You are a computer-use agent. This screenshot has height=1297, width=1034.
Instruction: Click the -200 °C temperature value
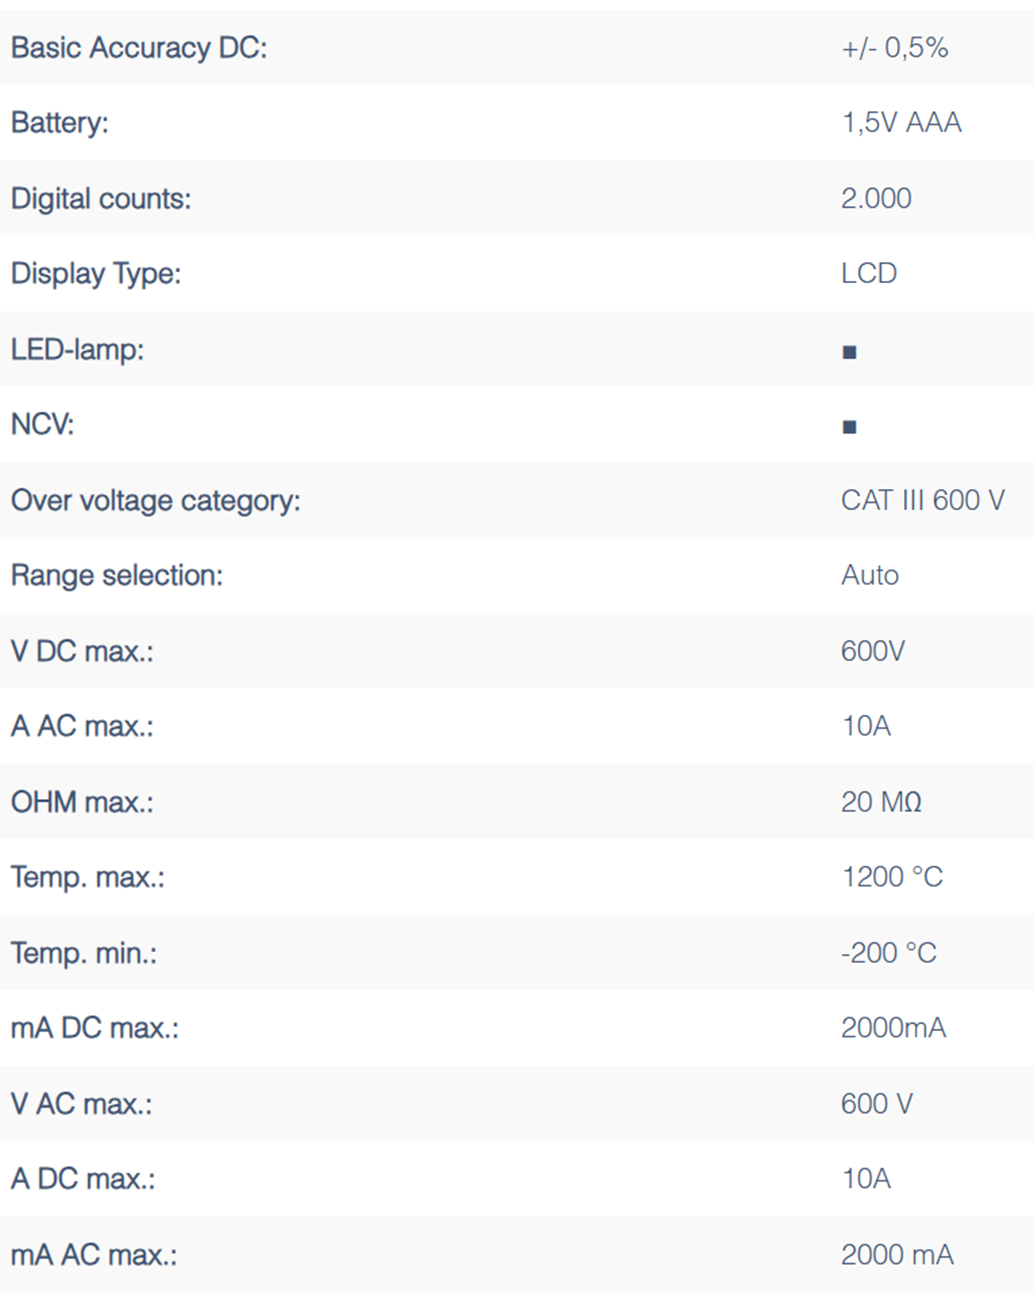click(x=888, y=953)
